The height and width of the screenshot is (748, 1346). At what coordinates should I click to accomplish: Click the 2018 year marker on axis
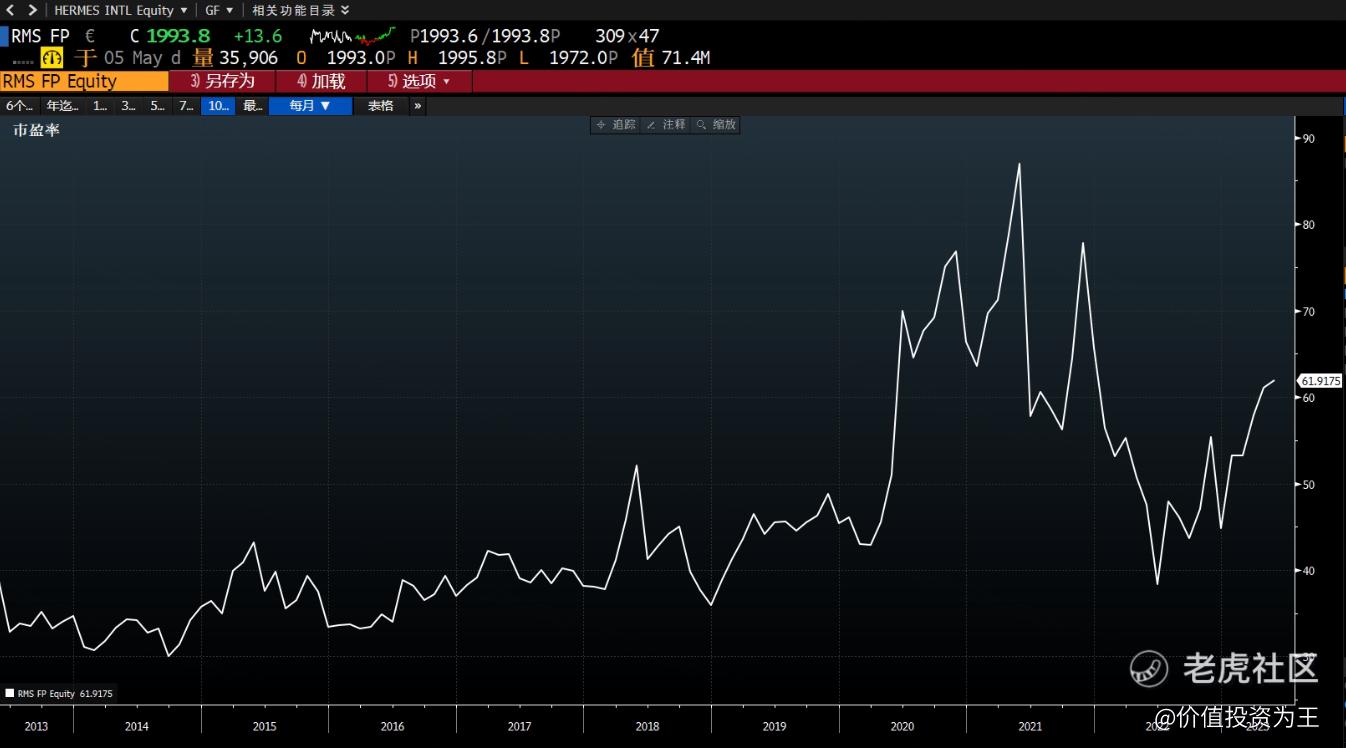point(647,726)
